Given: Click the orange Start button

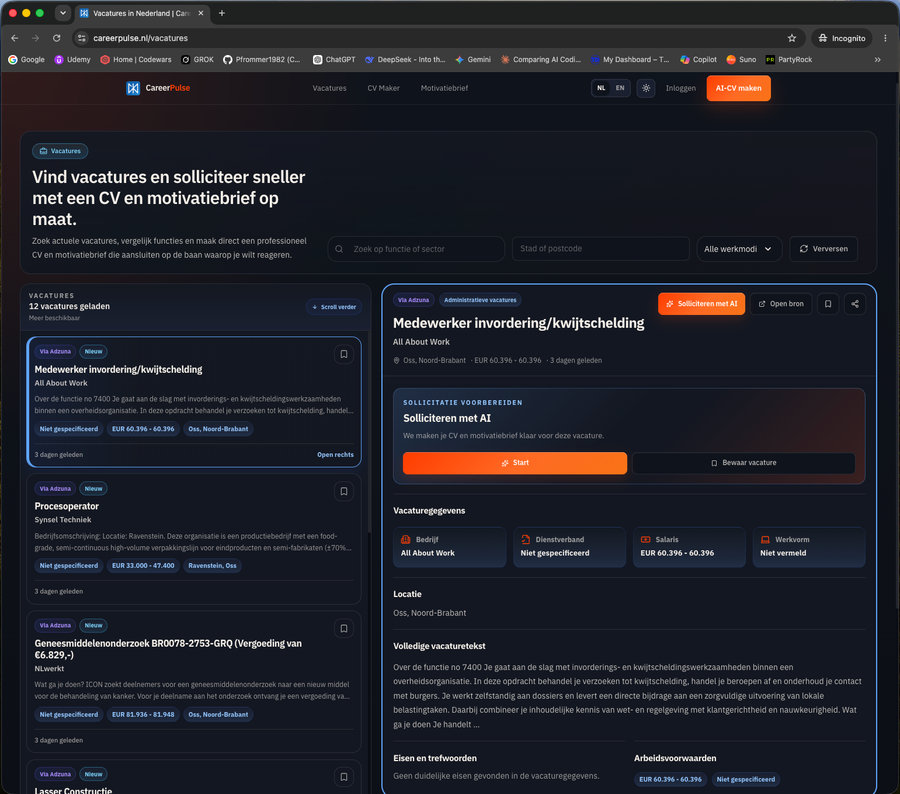Looking at the screenshot, I should click(515, 463).
